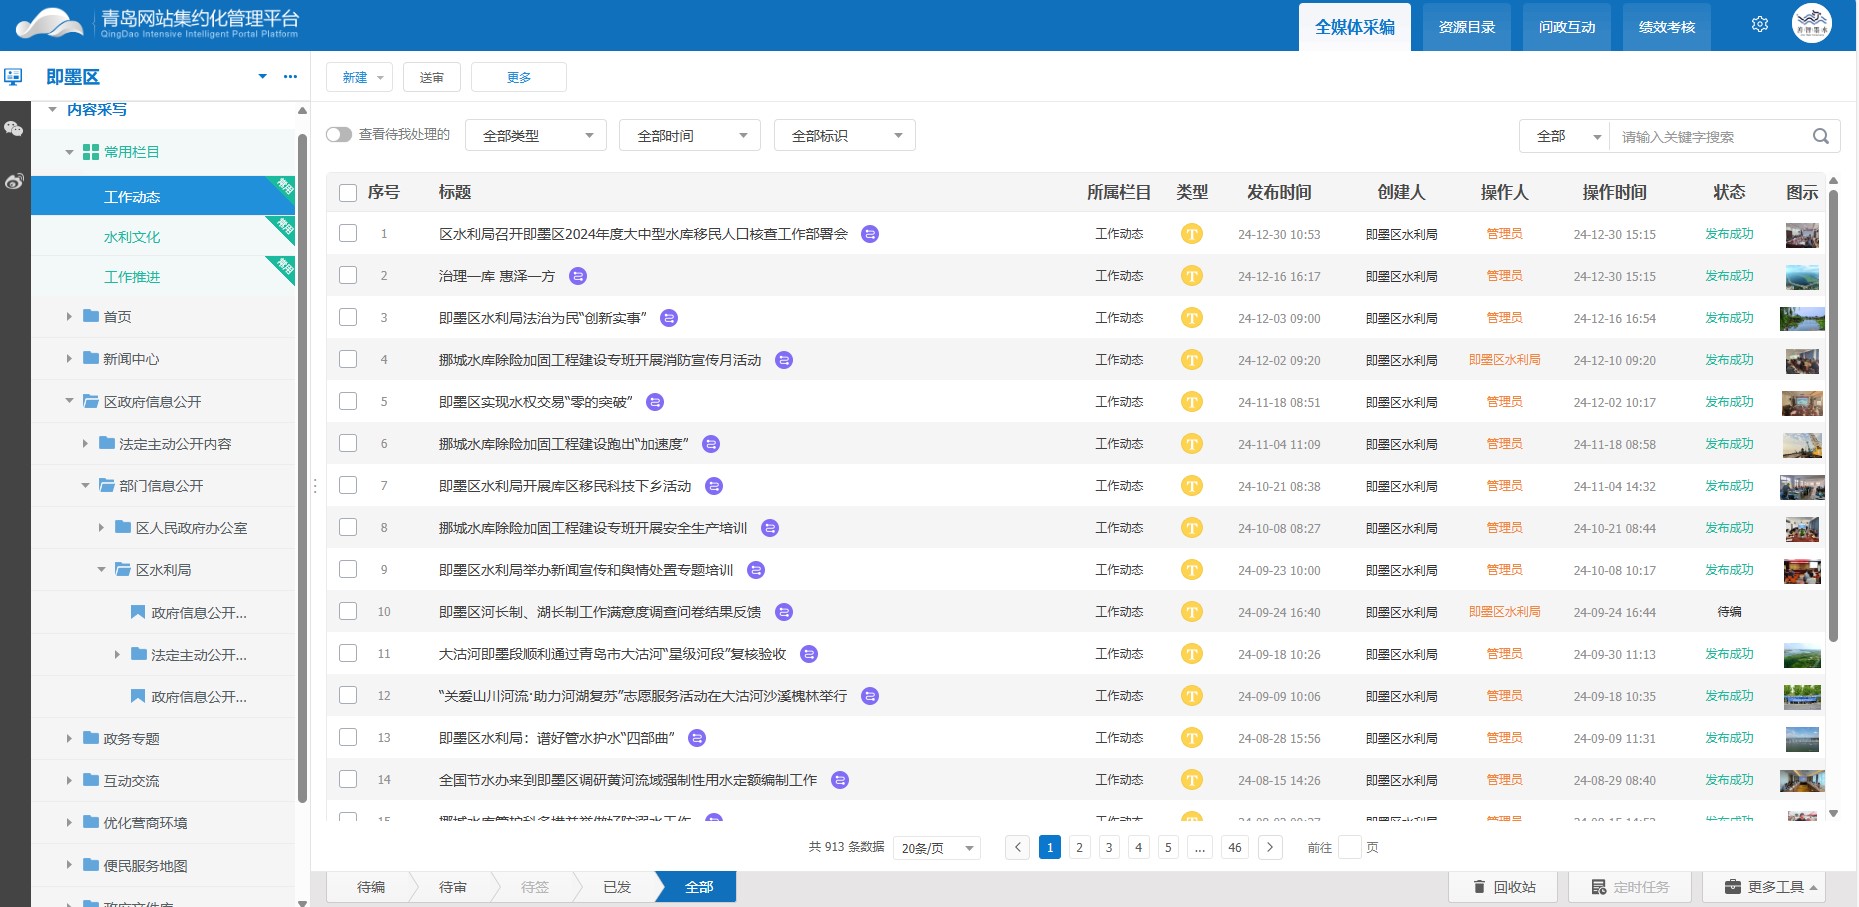Select the 待编 status tab

(x=371, y=887)
